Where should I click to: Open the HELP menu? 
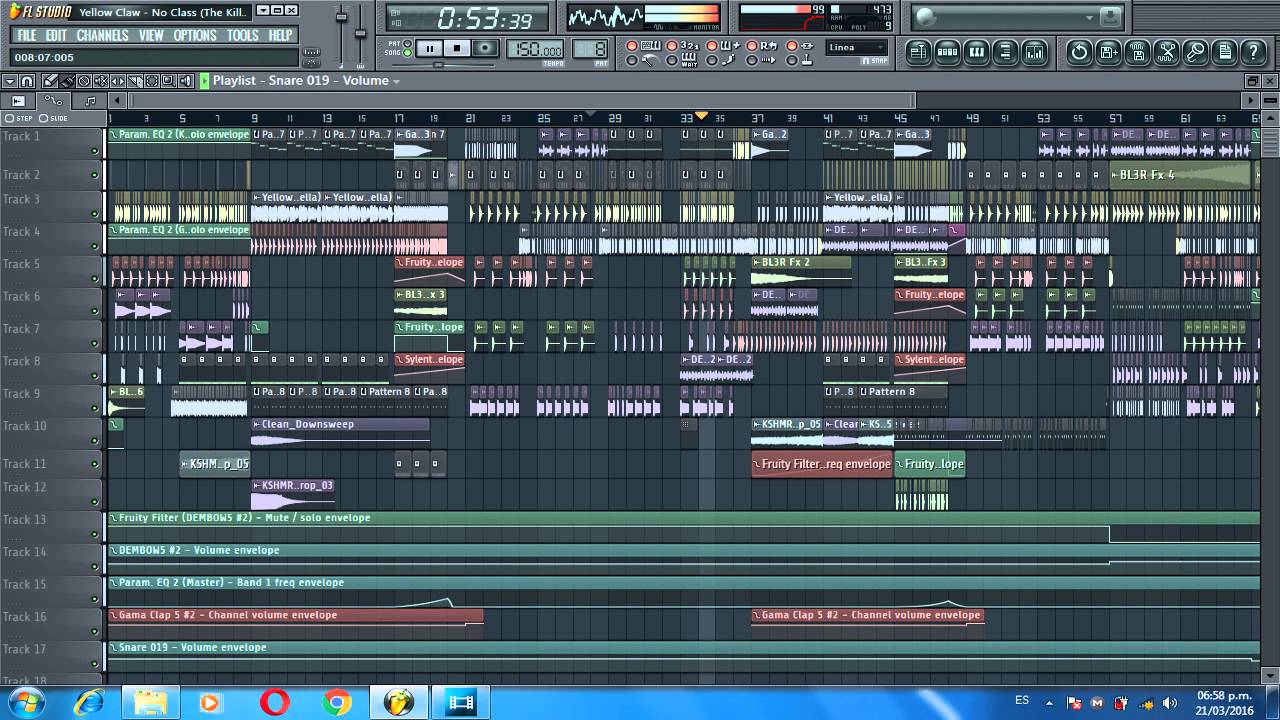point(280,35)
